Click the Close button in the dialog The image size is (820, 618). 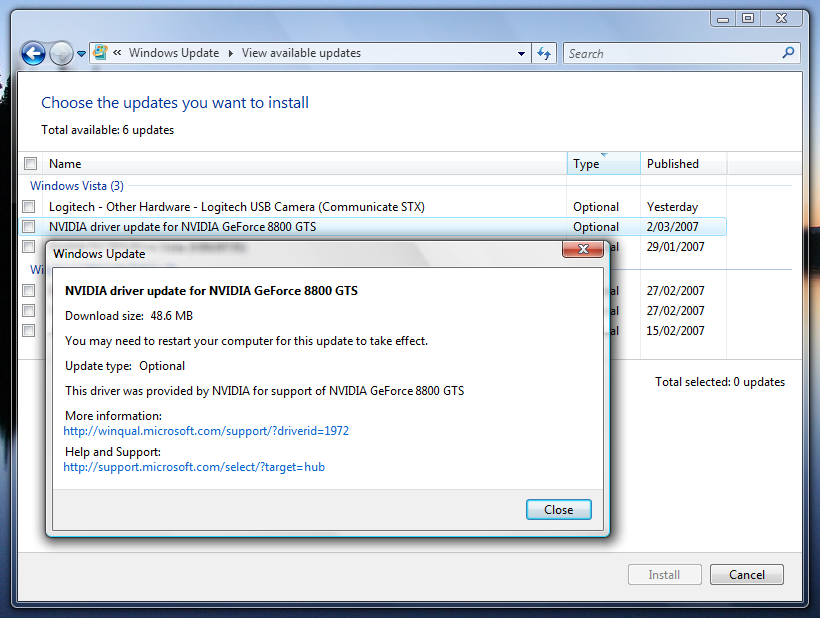[x=559, y=510]
